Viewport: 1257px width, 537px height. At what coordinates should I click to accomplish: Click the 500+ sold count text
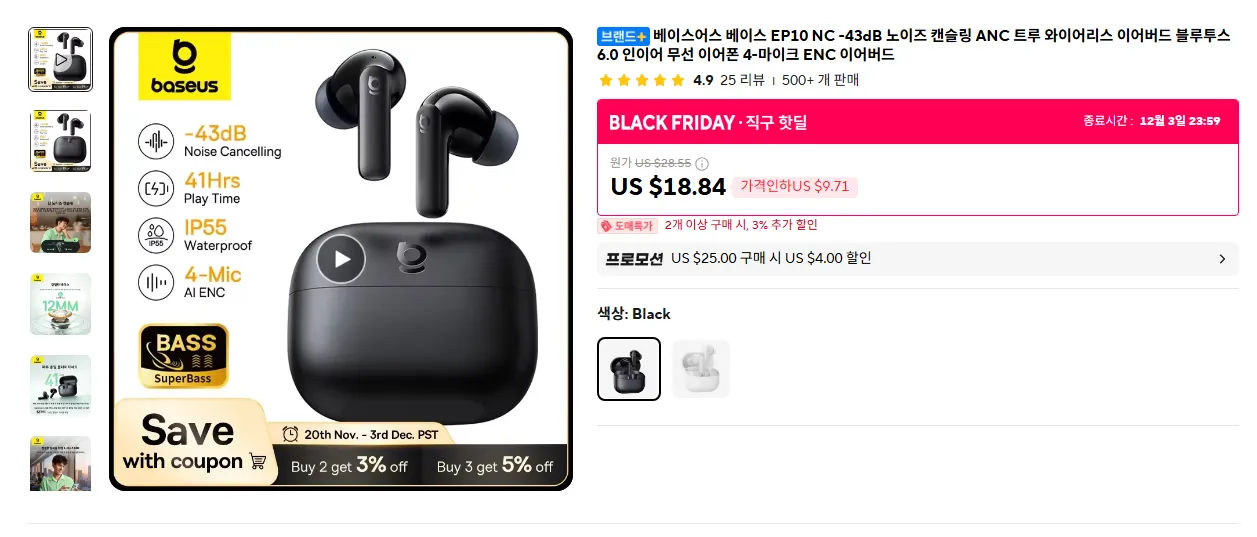820,80
